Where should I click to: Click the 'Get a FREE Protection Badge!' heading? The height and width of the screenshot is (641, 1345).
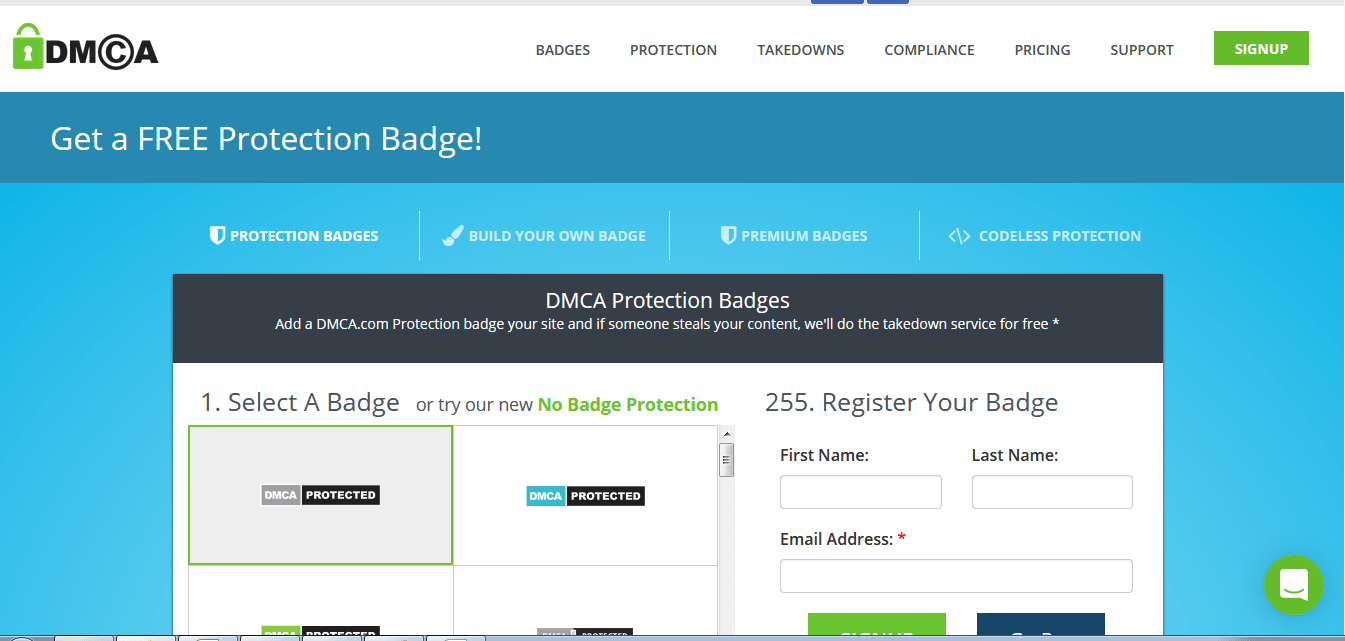click(266, 138)
